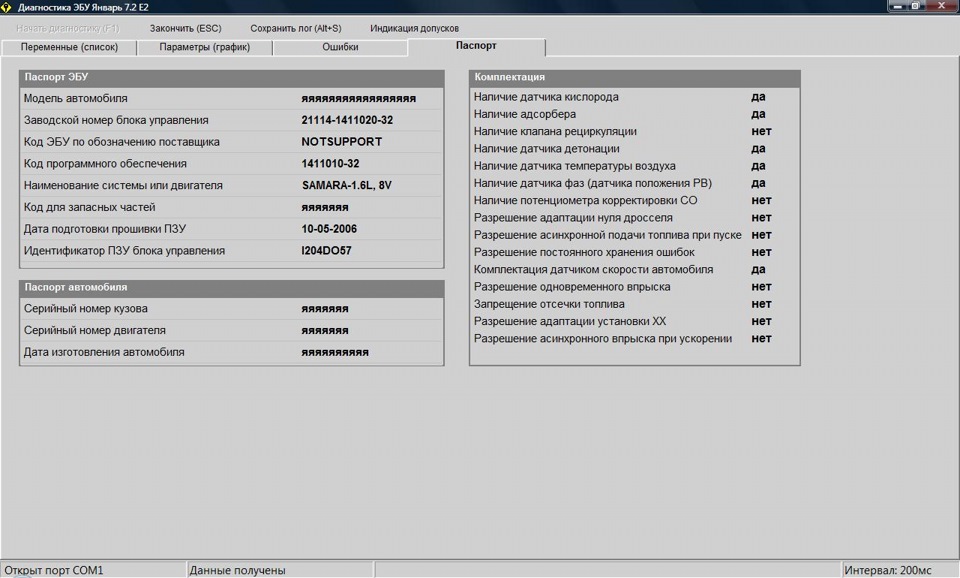
Task: Click row Наличие клапана рециркуляции
Action: click(635, 131)
